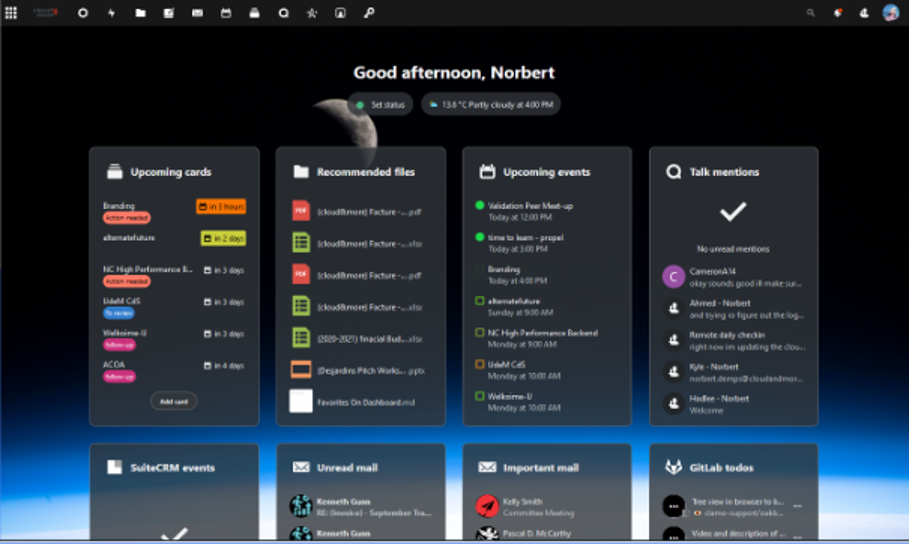Open the app grid menu icon
This screenshot has height=544, width=909.
pos(13,13)
